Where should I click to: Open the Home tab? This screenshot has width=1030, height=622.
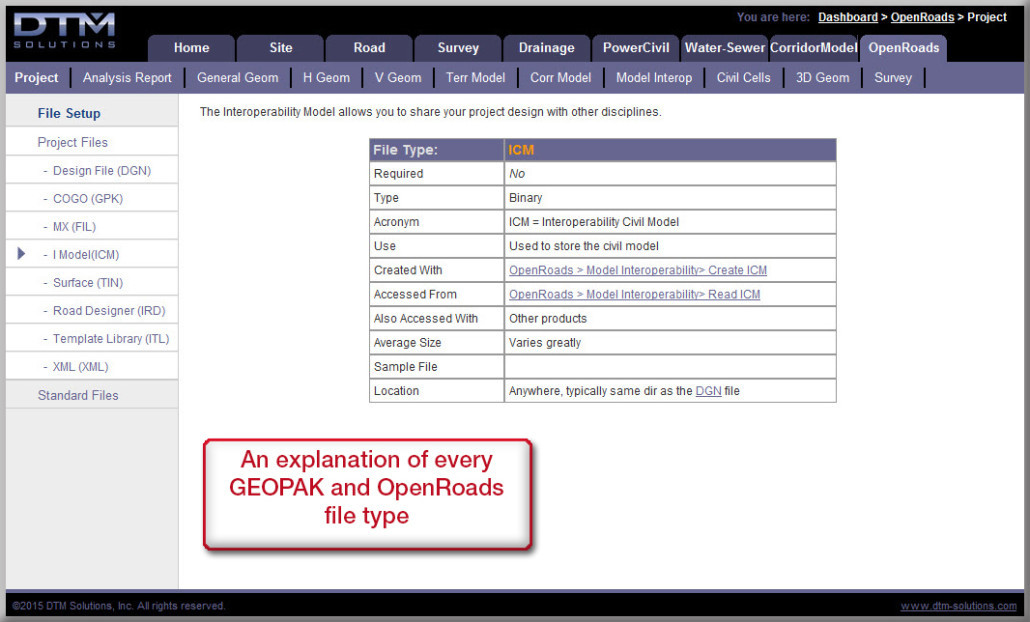click(x=191, y=48)
